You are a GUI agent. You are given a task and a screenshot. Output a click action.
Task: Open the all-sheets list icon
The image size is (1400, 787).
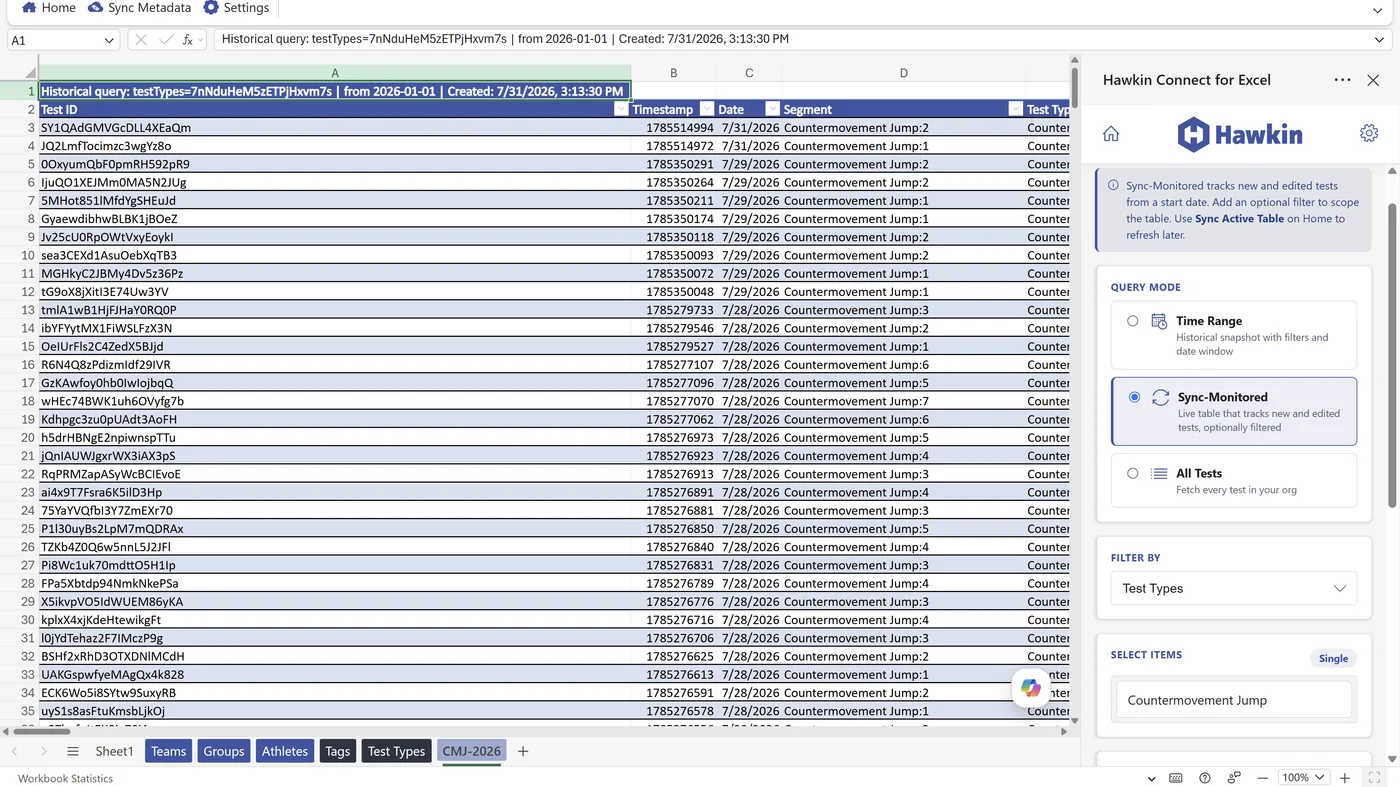click(x=72, y=751)
